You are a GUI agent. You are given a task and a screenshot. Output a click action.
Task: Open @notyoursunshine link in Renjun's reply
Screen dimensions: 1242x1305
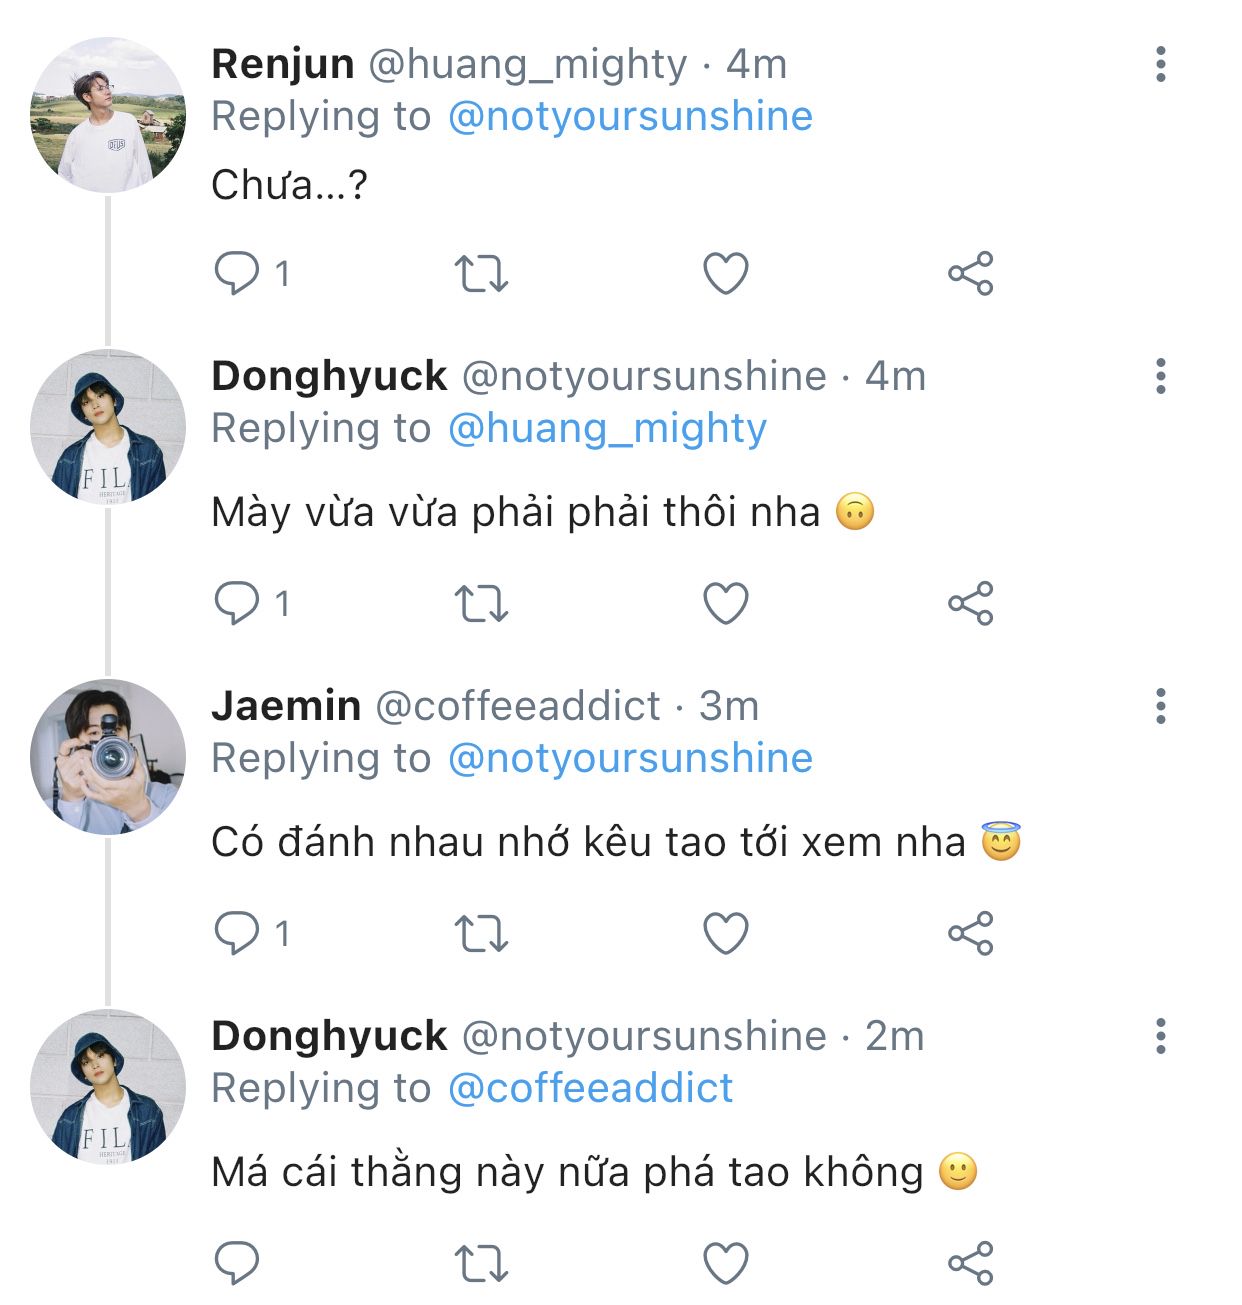tap(630, 117)
